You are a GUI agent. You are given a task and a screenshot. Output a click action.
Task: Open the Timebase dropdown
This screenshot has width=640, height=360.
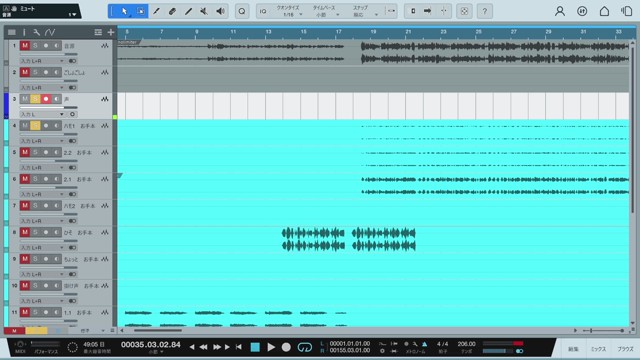point(325,11)
